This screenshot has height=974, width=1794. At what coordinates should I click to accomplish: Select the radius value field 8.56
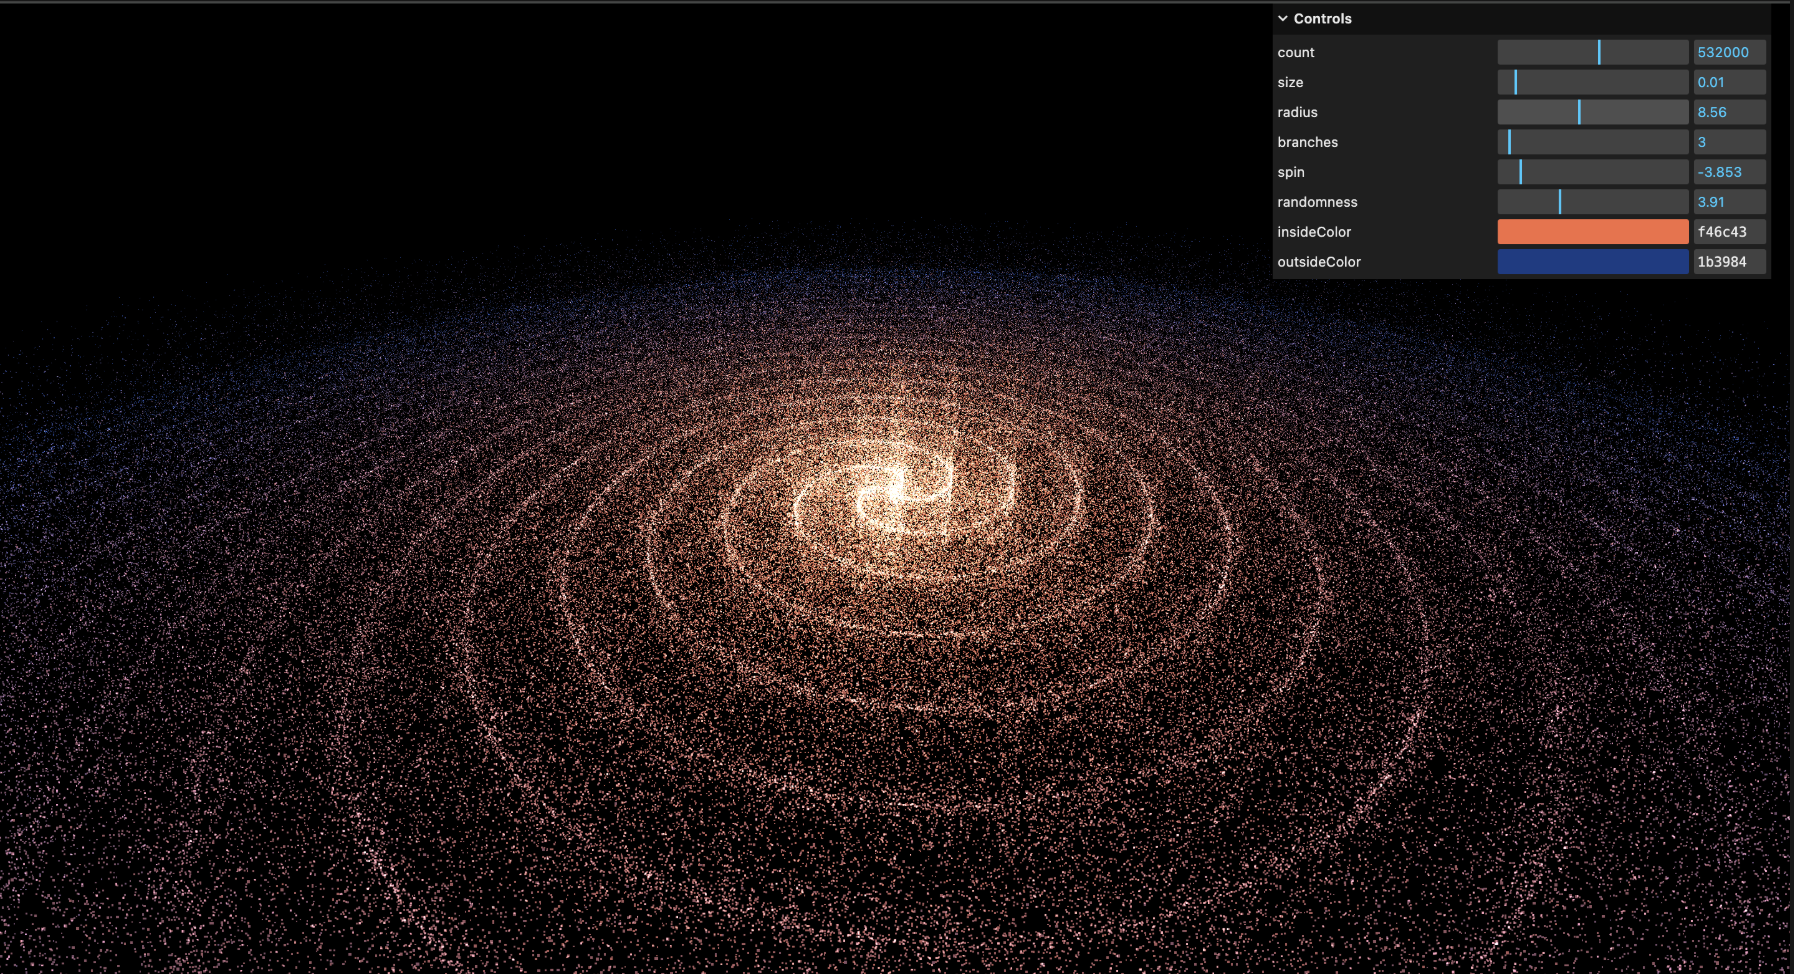(x=1728, y=112)
